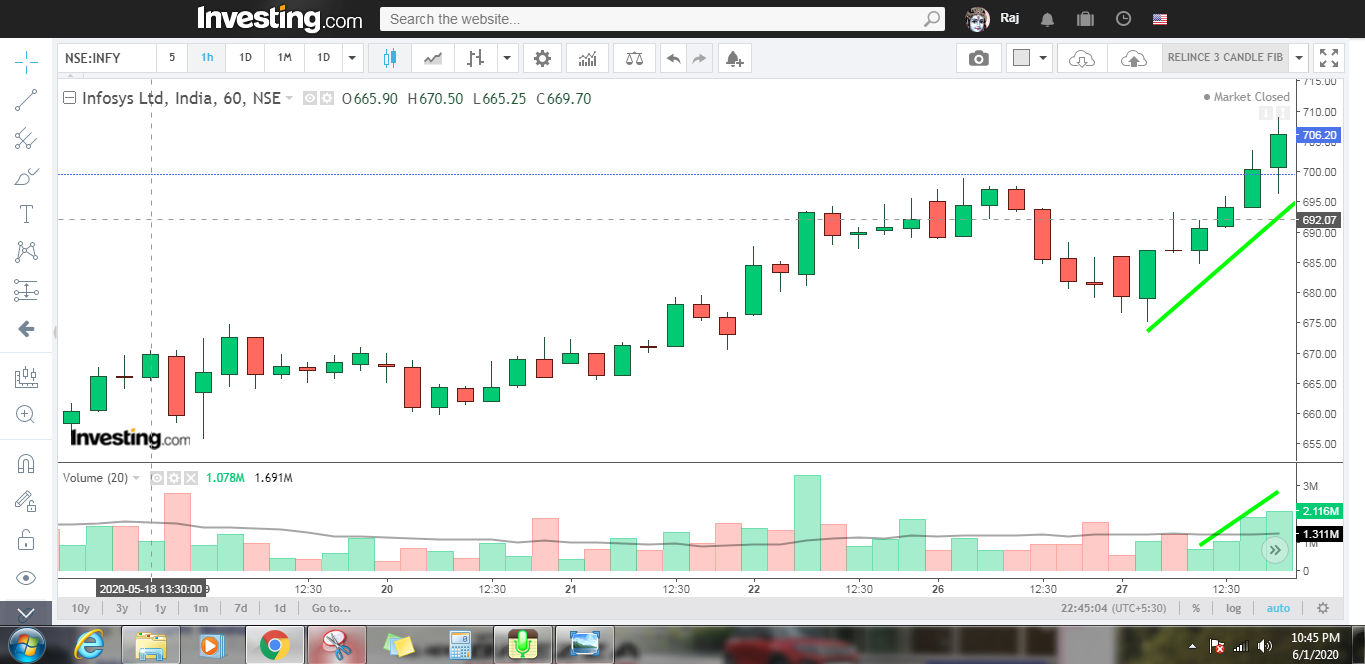
Task: Click the website search field
Action: 661,19
